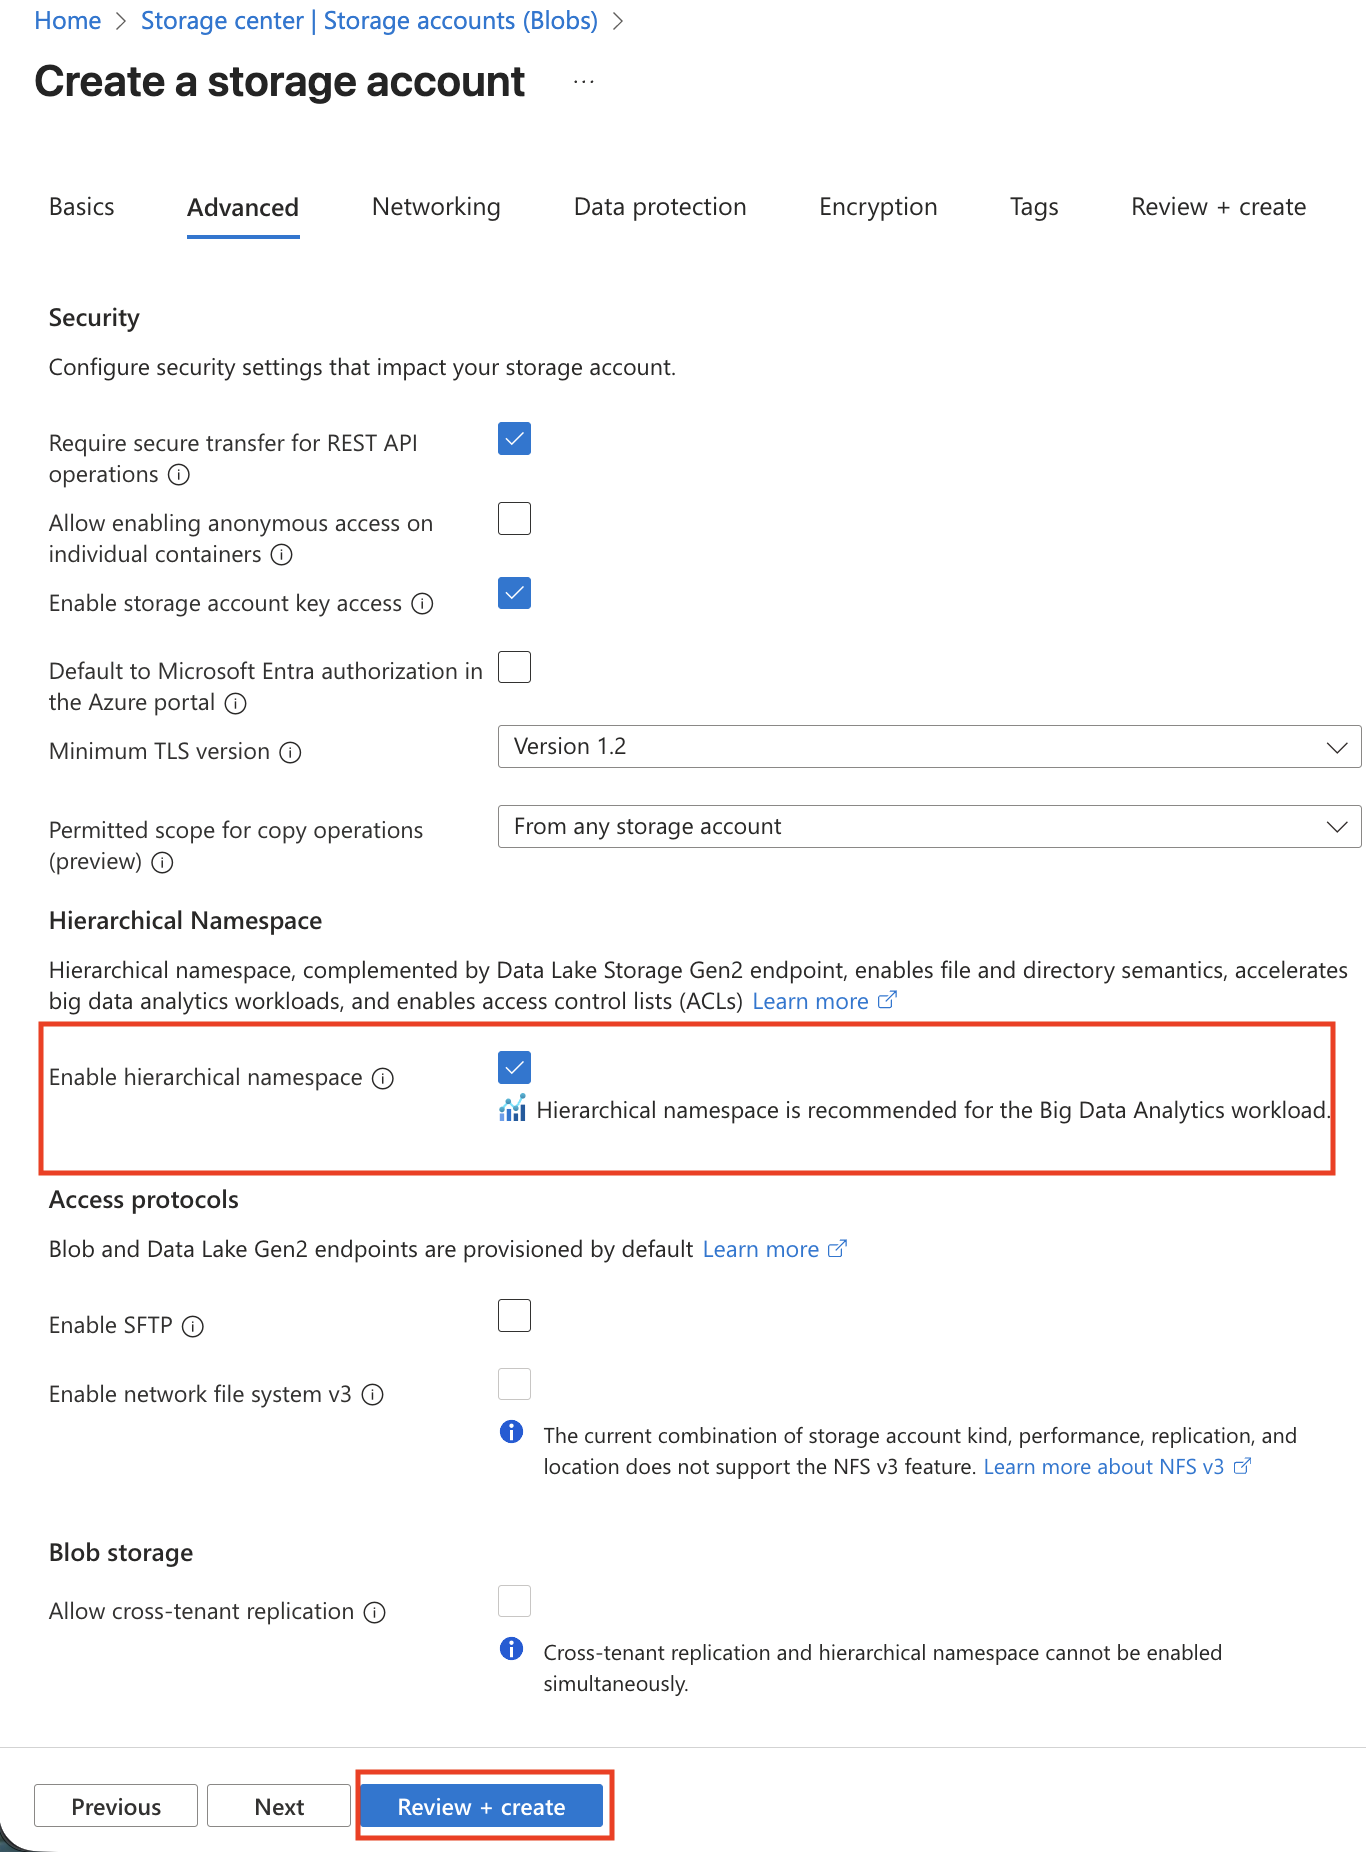Click info icon beside anonymous access containers
This screenshot has width=1366, height=1852.
point(282,555)
